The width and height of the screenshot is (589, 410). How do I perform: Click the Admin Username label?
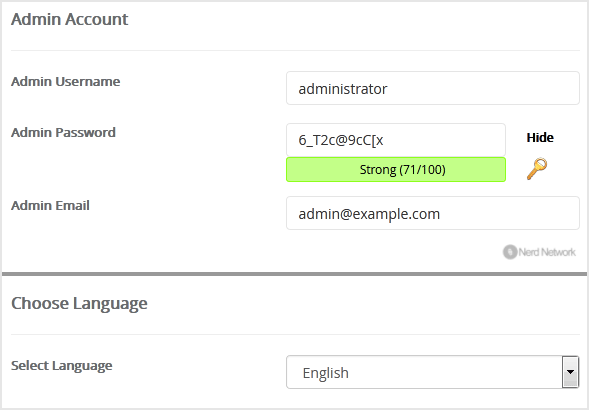(x=65, y=82)
